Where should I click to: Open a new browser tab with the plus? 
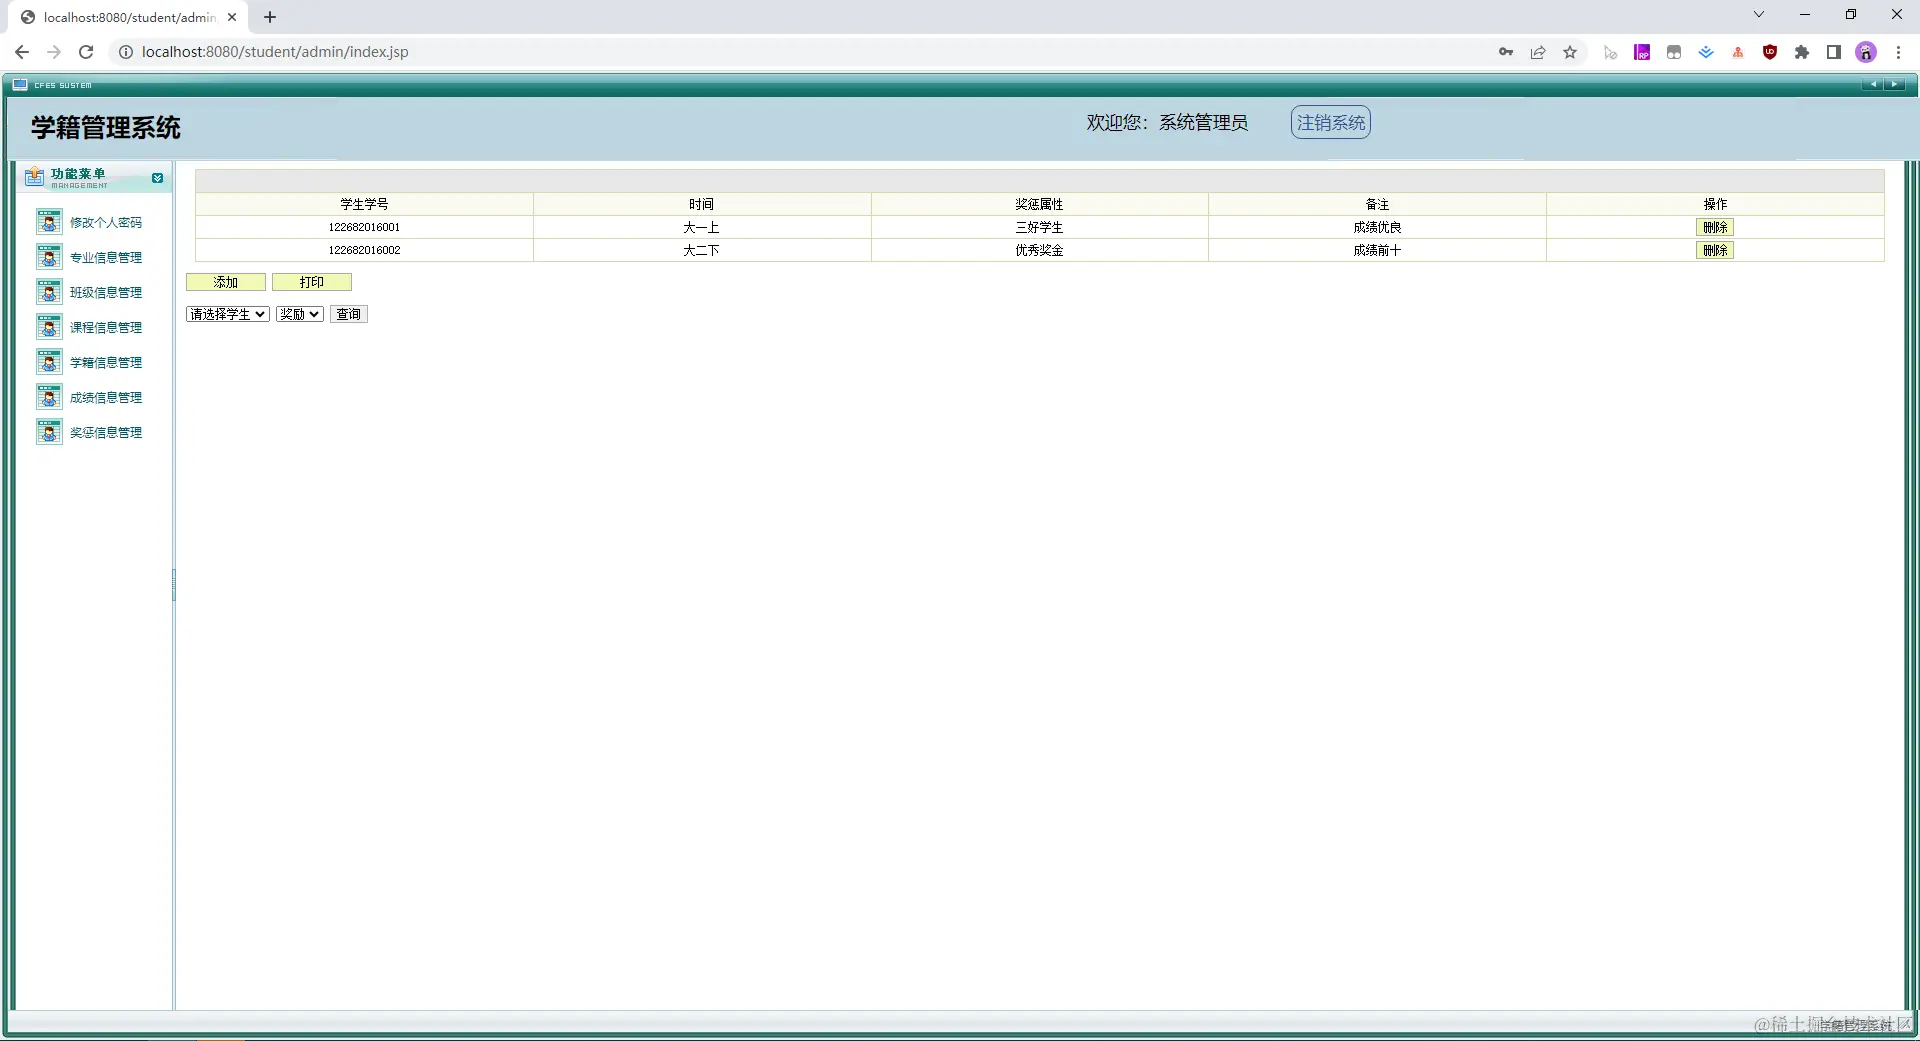pyautogui.click(x=270, y=17)
